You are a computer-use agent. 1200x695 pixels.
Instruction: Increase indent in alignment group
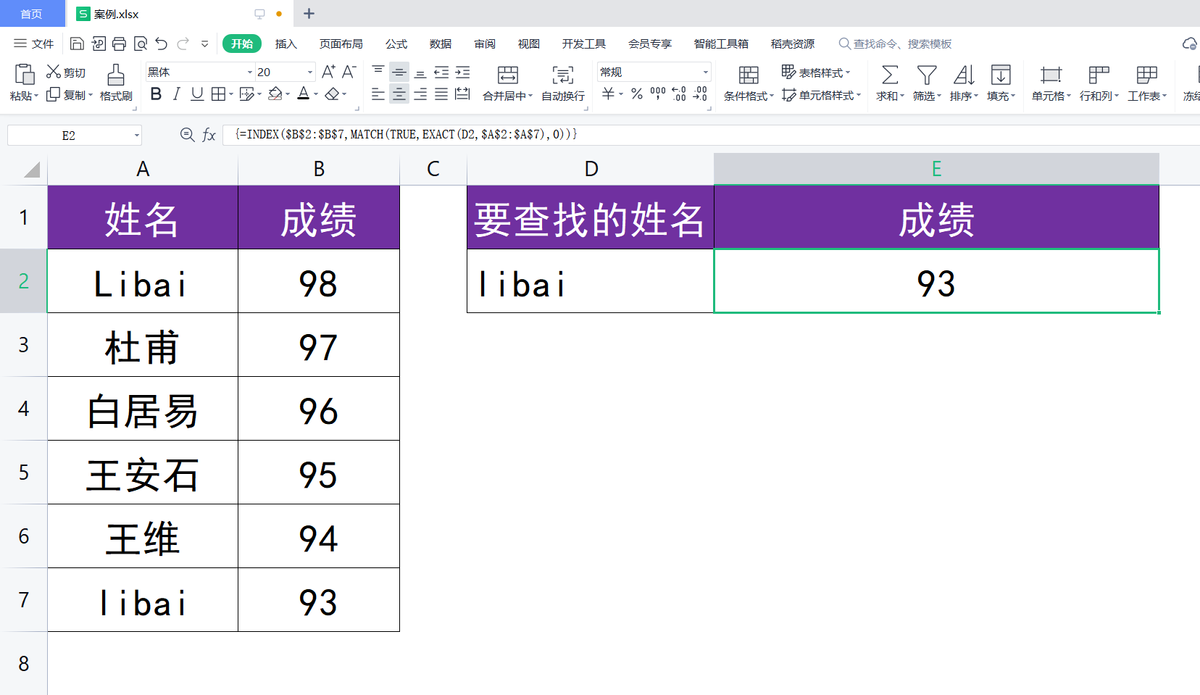(462, 72)
